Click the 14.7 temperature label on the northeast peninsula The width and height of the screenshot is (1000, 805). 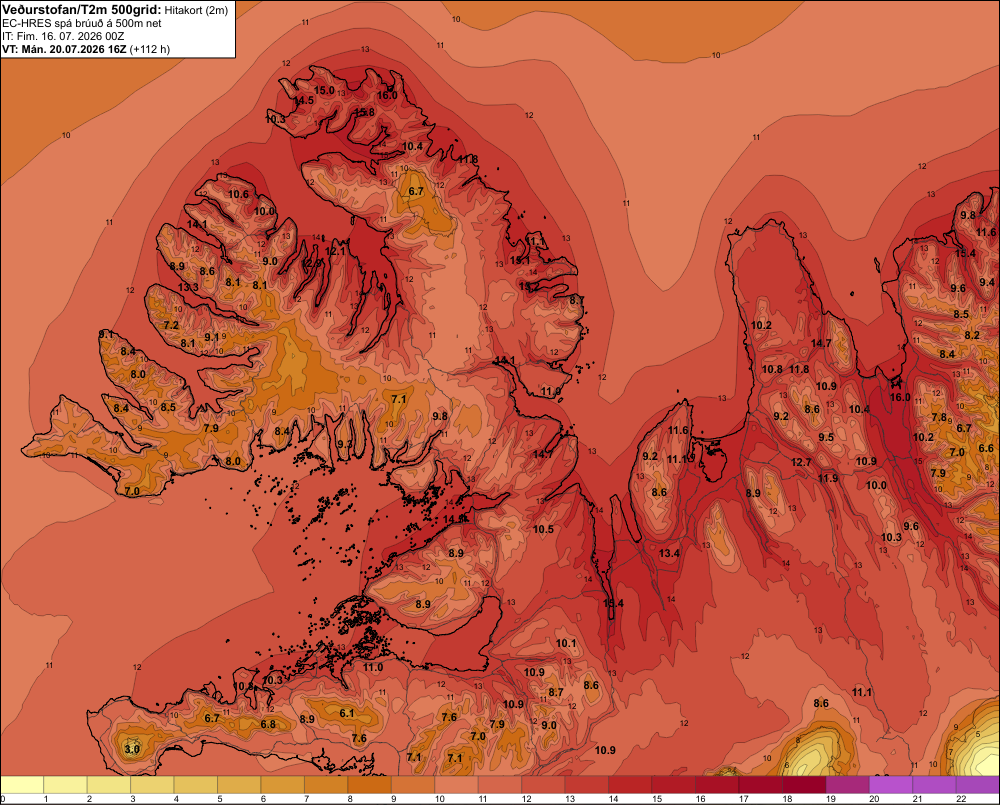[821, 343]
